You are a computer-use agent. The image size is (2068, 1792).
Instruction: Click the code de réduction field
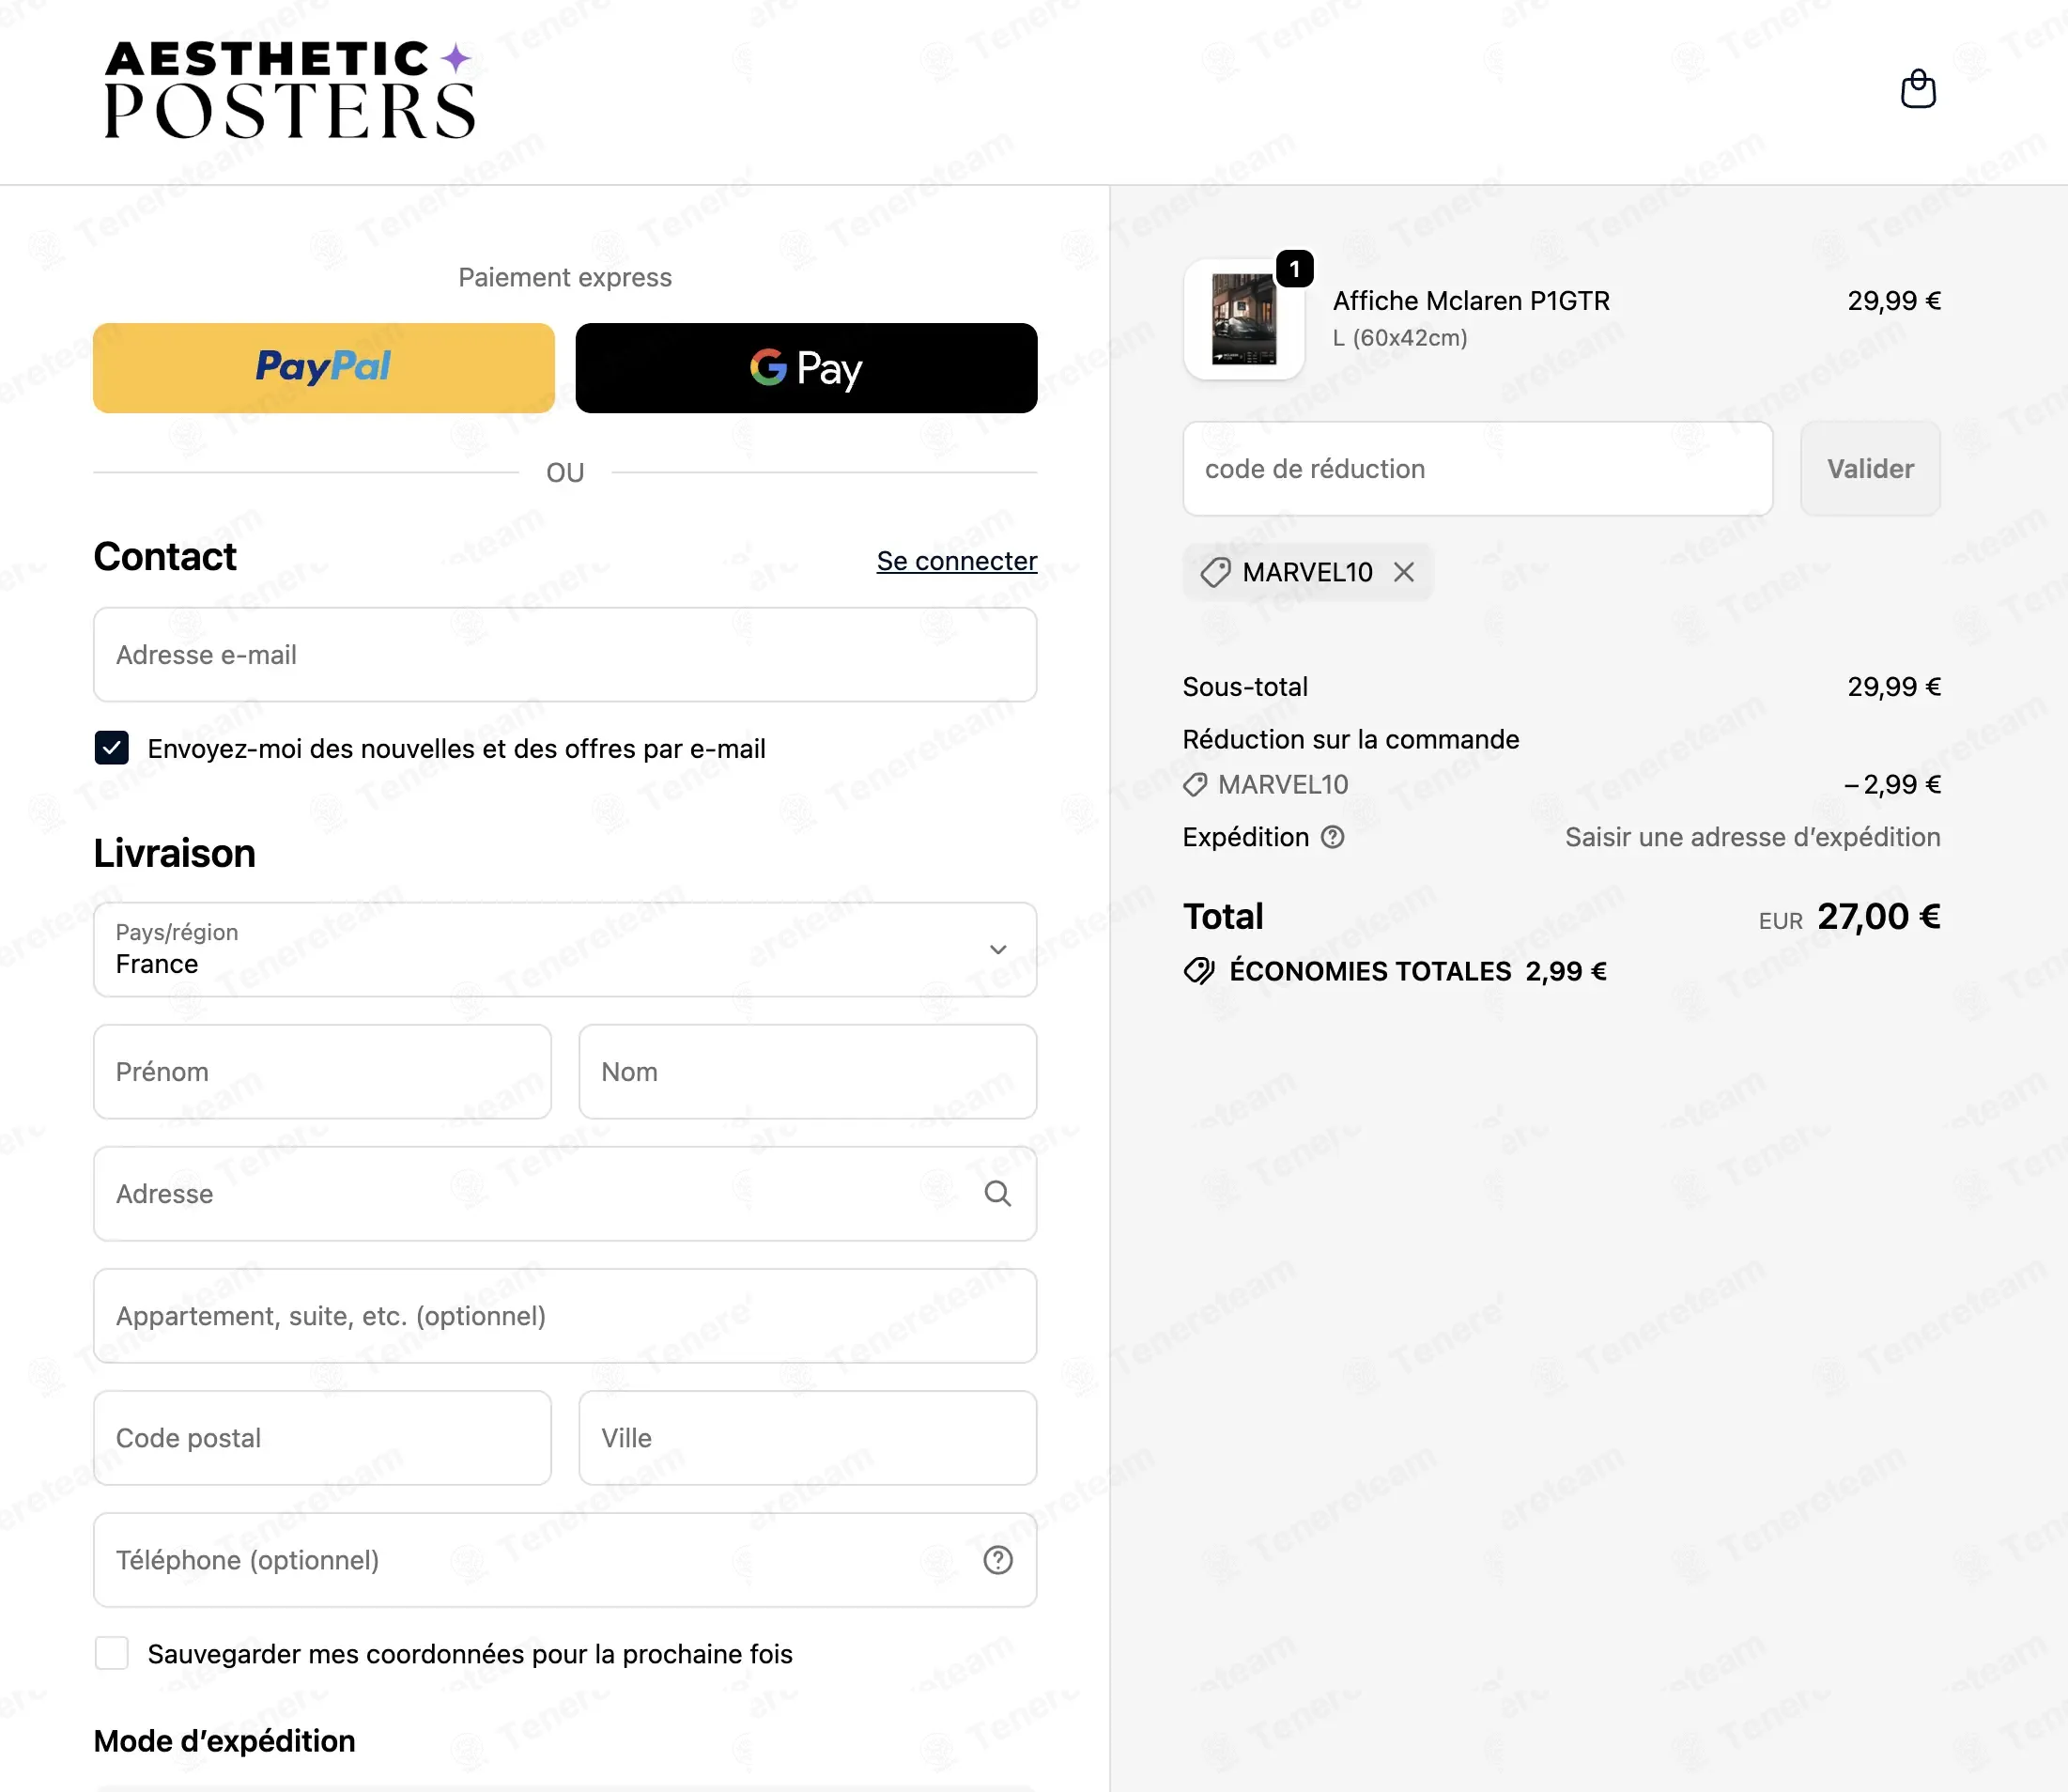click(1478, 468)
